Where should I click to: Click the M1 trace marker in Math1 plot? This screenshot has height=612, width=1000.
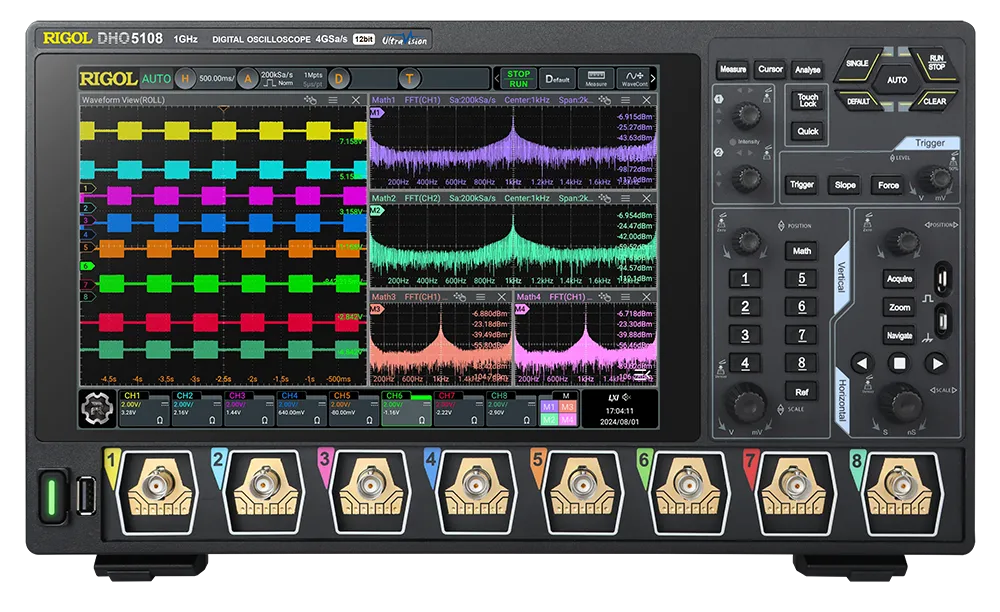click(x=376, y=112)
